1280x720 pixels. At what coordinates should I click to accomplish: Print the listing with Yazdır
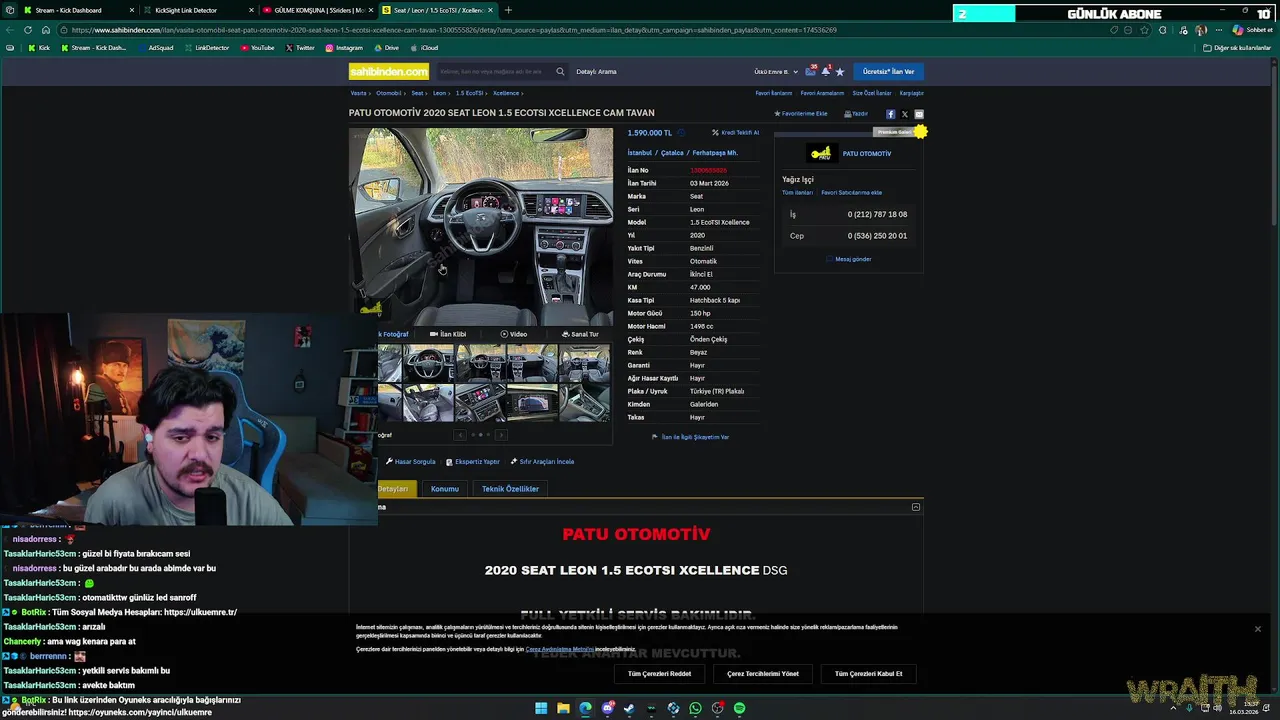pos(856,114)
